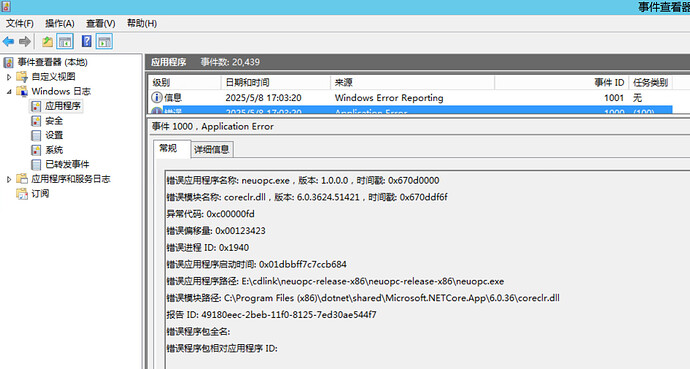The width and height of the screenshot is (690, 369).
Task: Open the blue help question mark icon
Action: (87, 42)
